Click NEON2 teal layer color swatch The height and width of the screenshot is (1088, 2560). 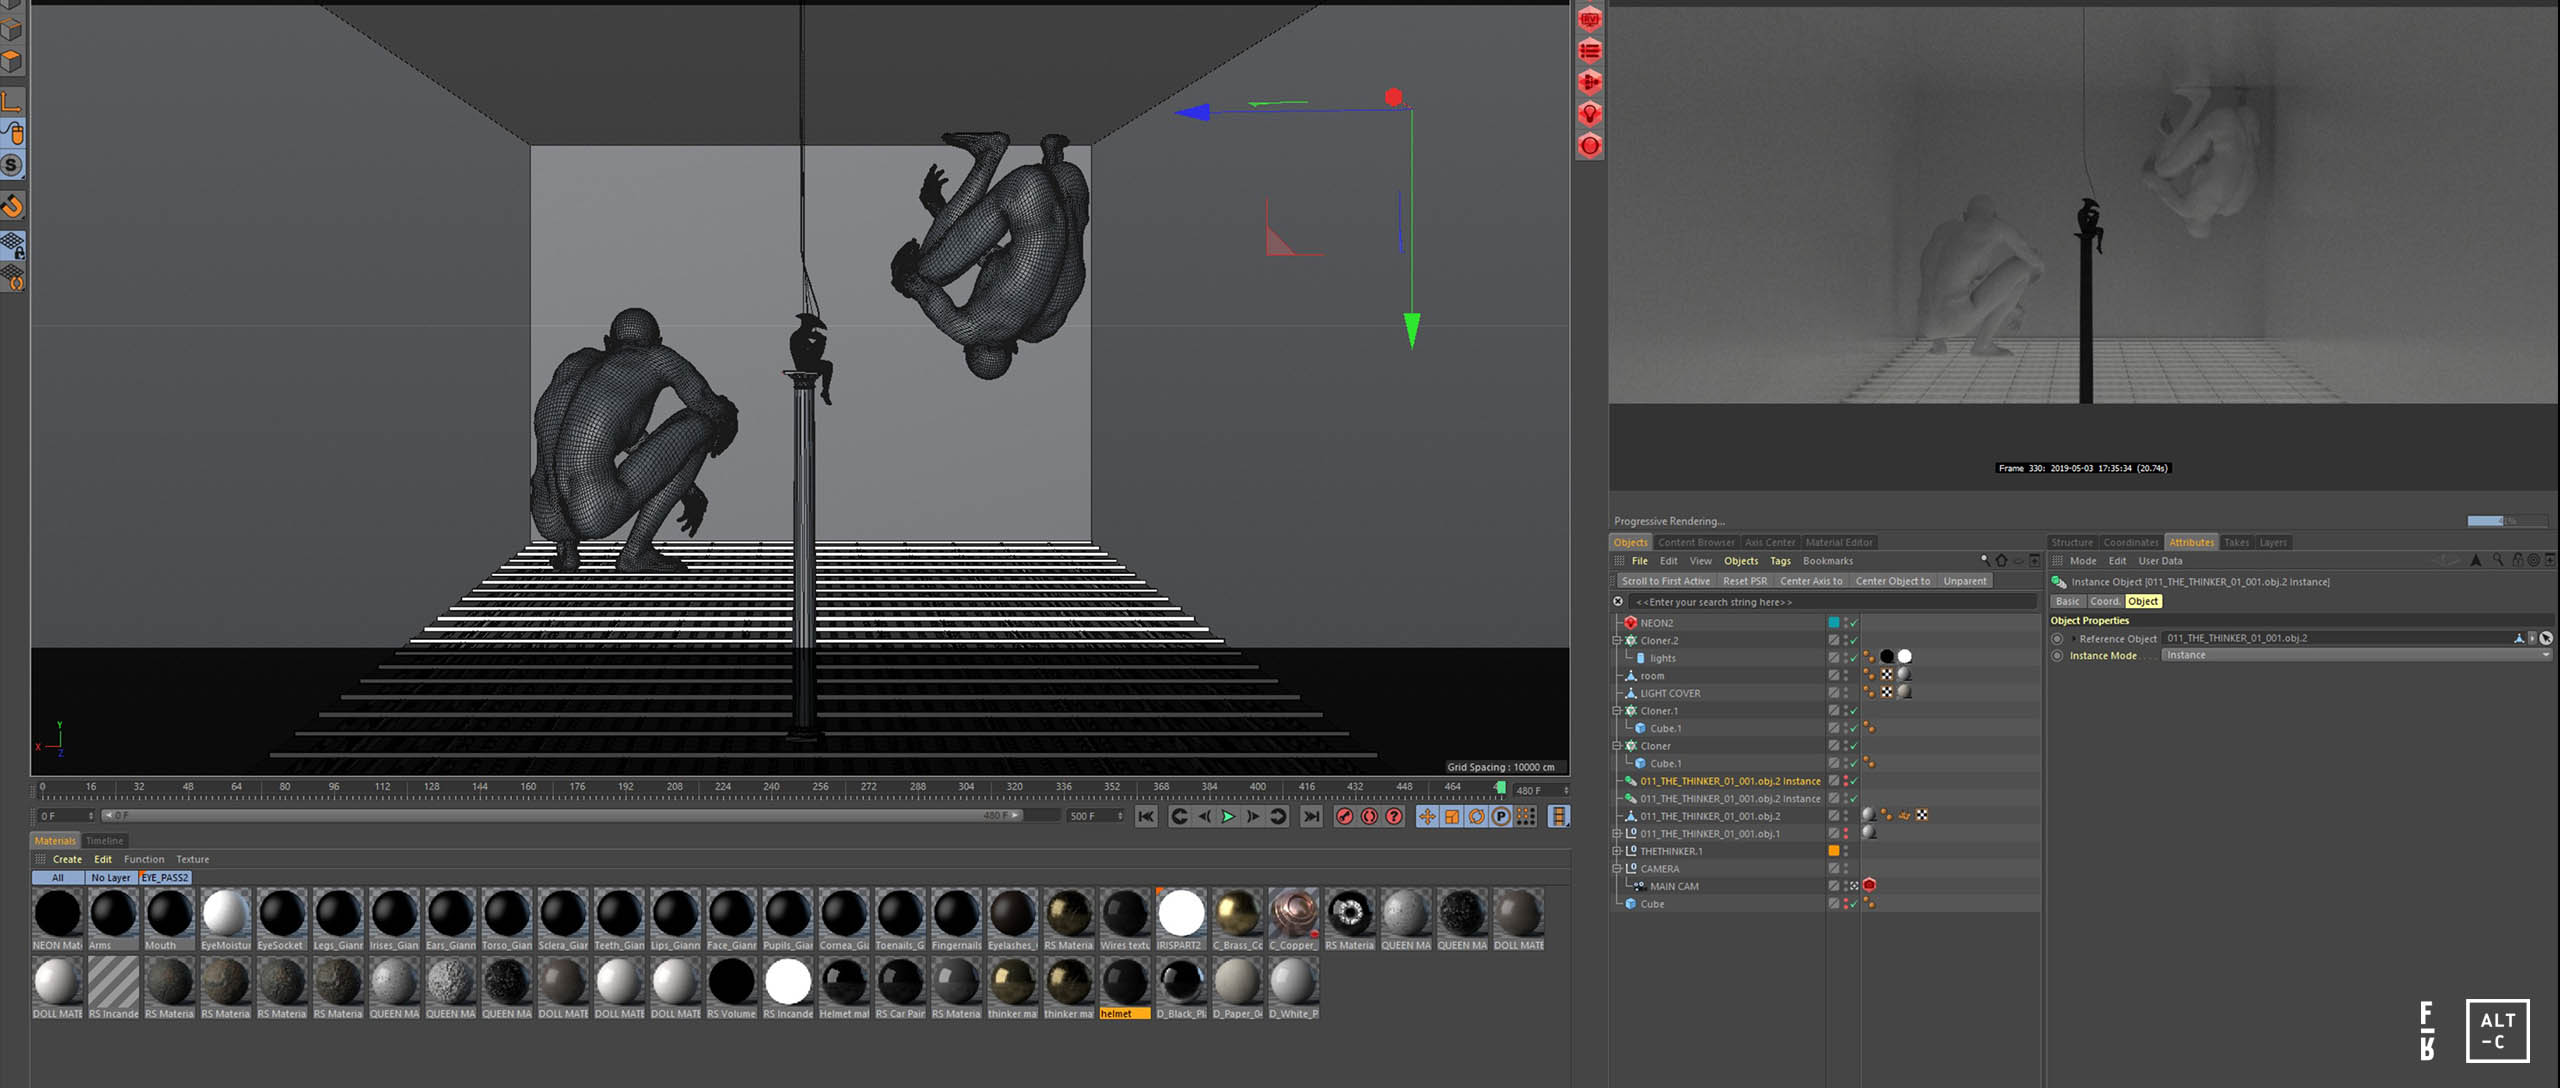(1834, 623)
